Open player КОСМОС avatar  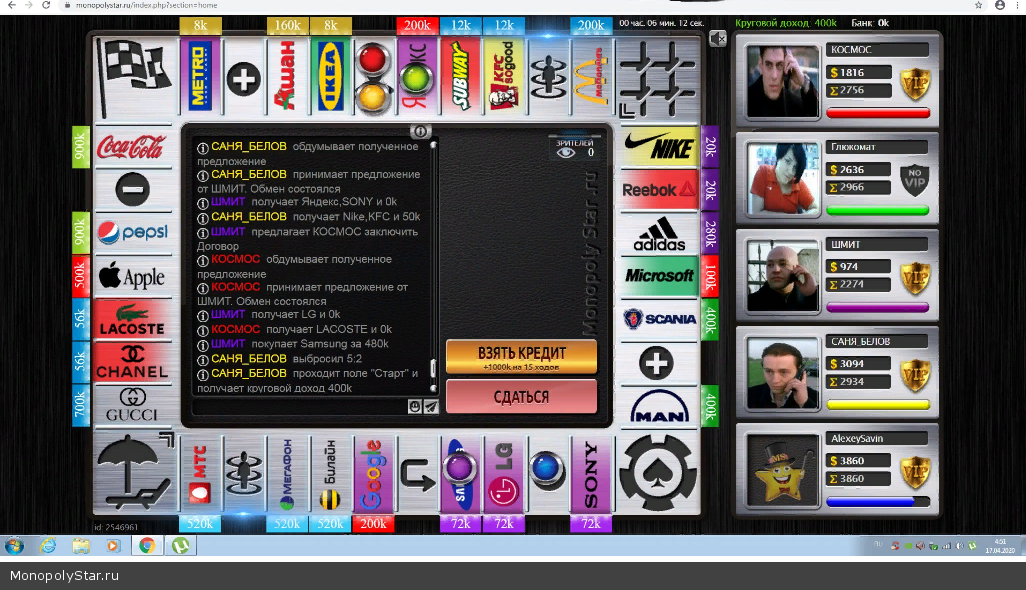click(782, 81)
